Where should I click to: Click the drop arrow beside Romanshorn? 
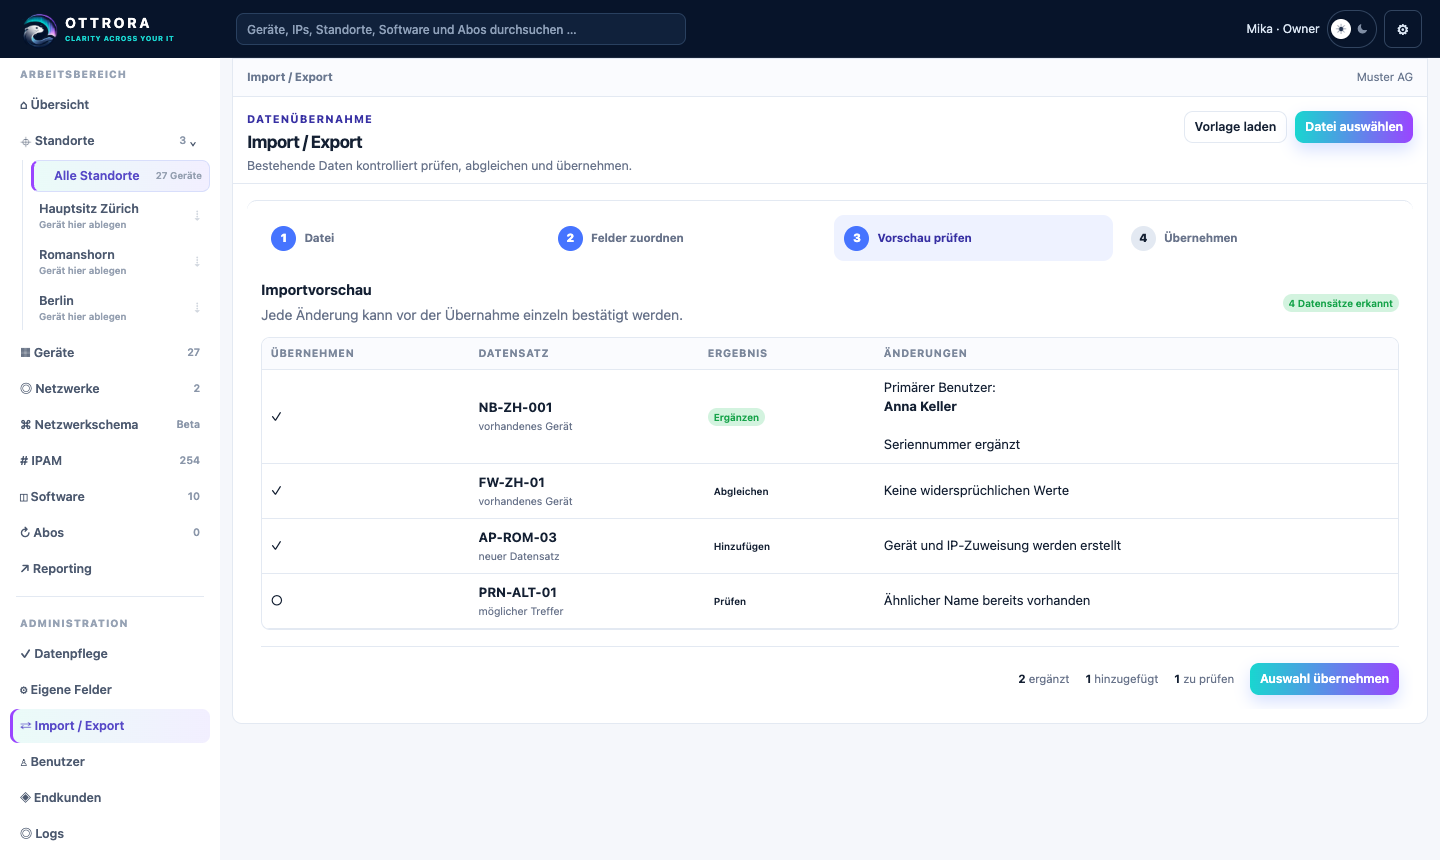(x=197, y=261)
